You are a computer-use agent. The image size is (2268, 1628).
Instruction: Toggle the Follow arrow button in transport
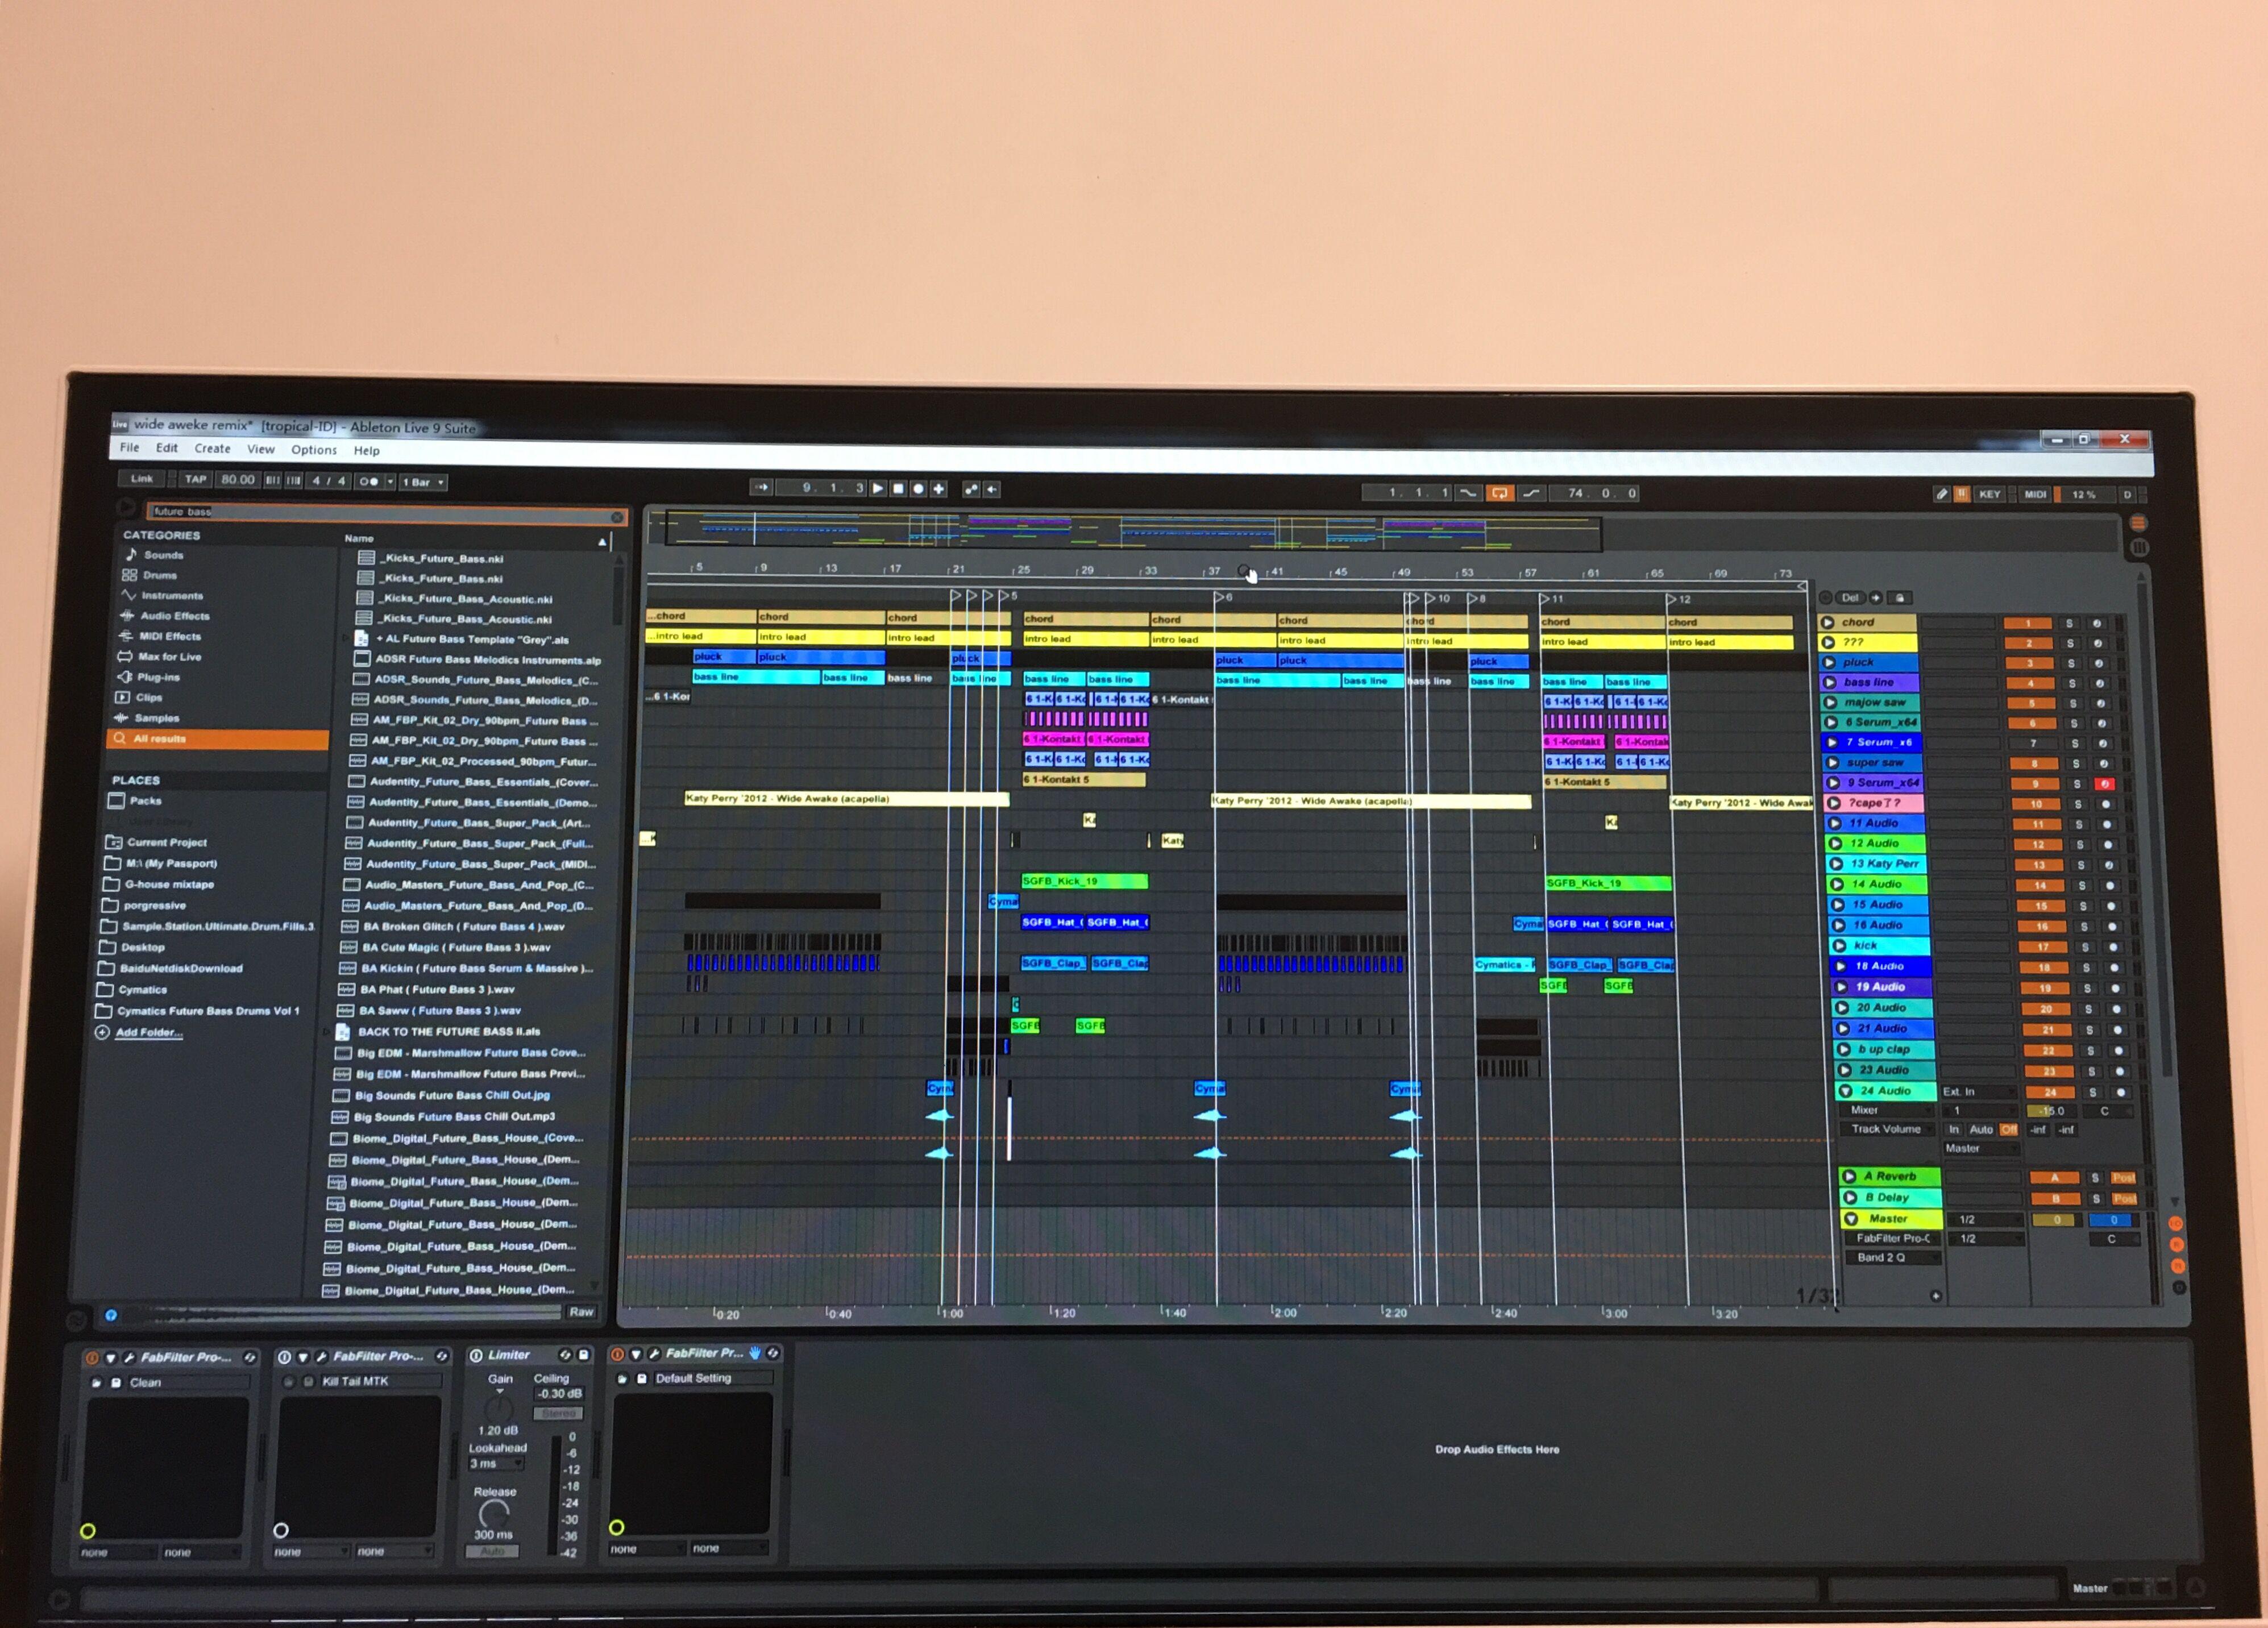tap(762, 487)
